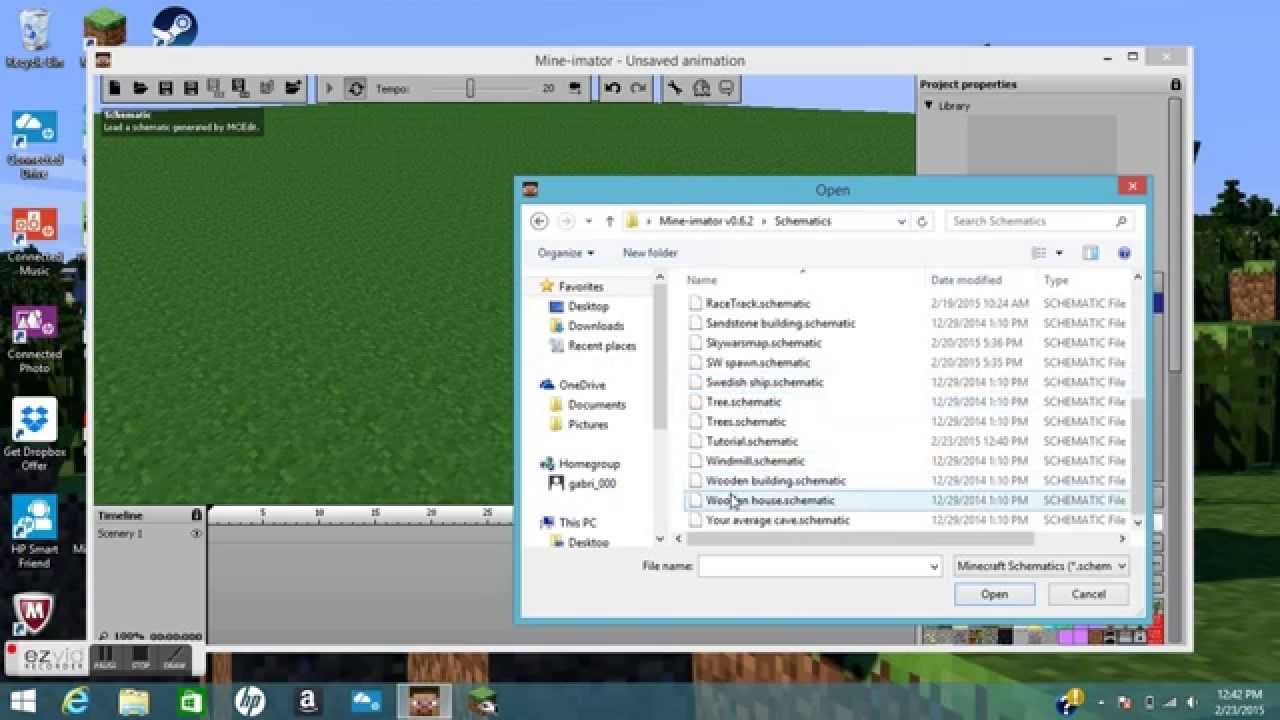
Task: Sort files by Name column header
Action: 702,280
